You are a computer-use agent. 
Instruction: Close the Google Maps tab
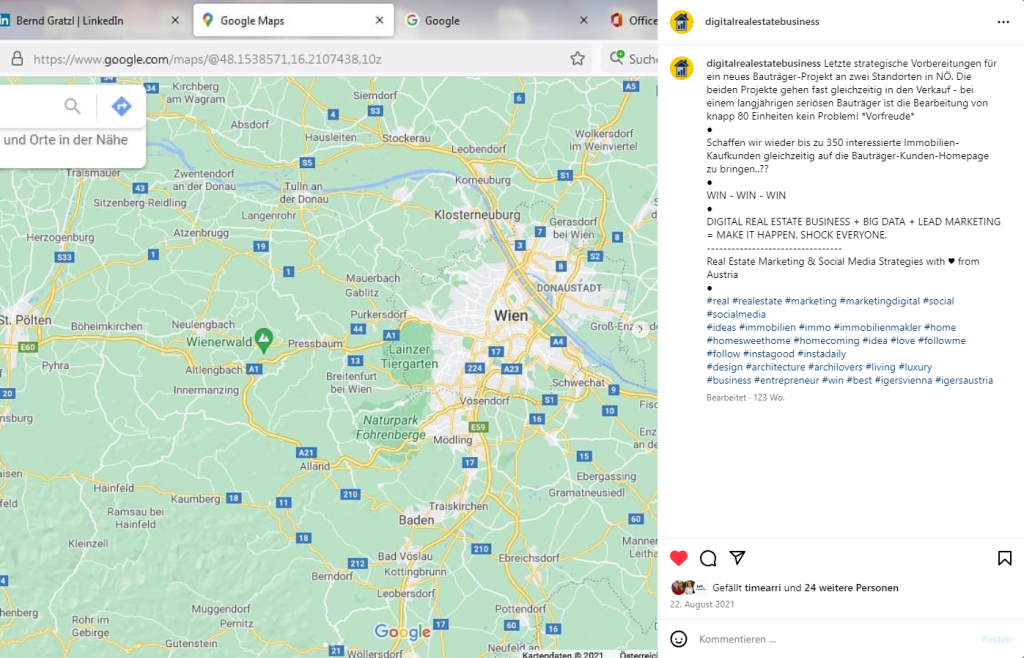click(378, 20)
